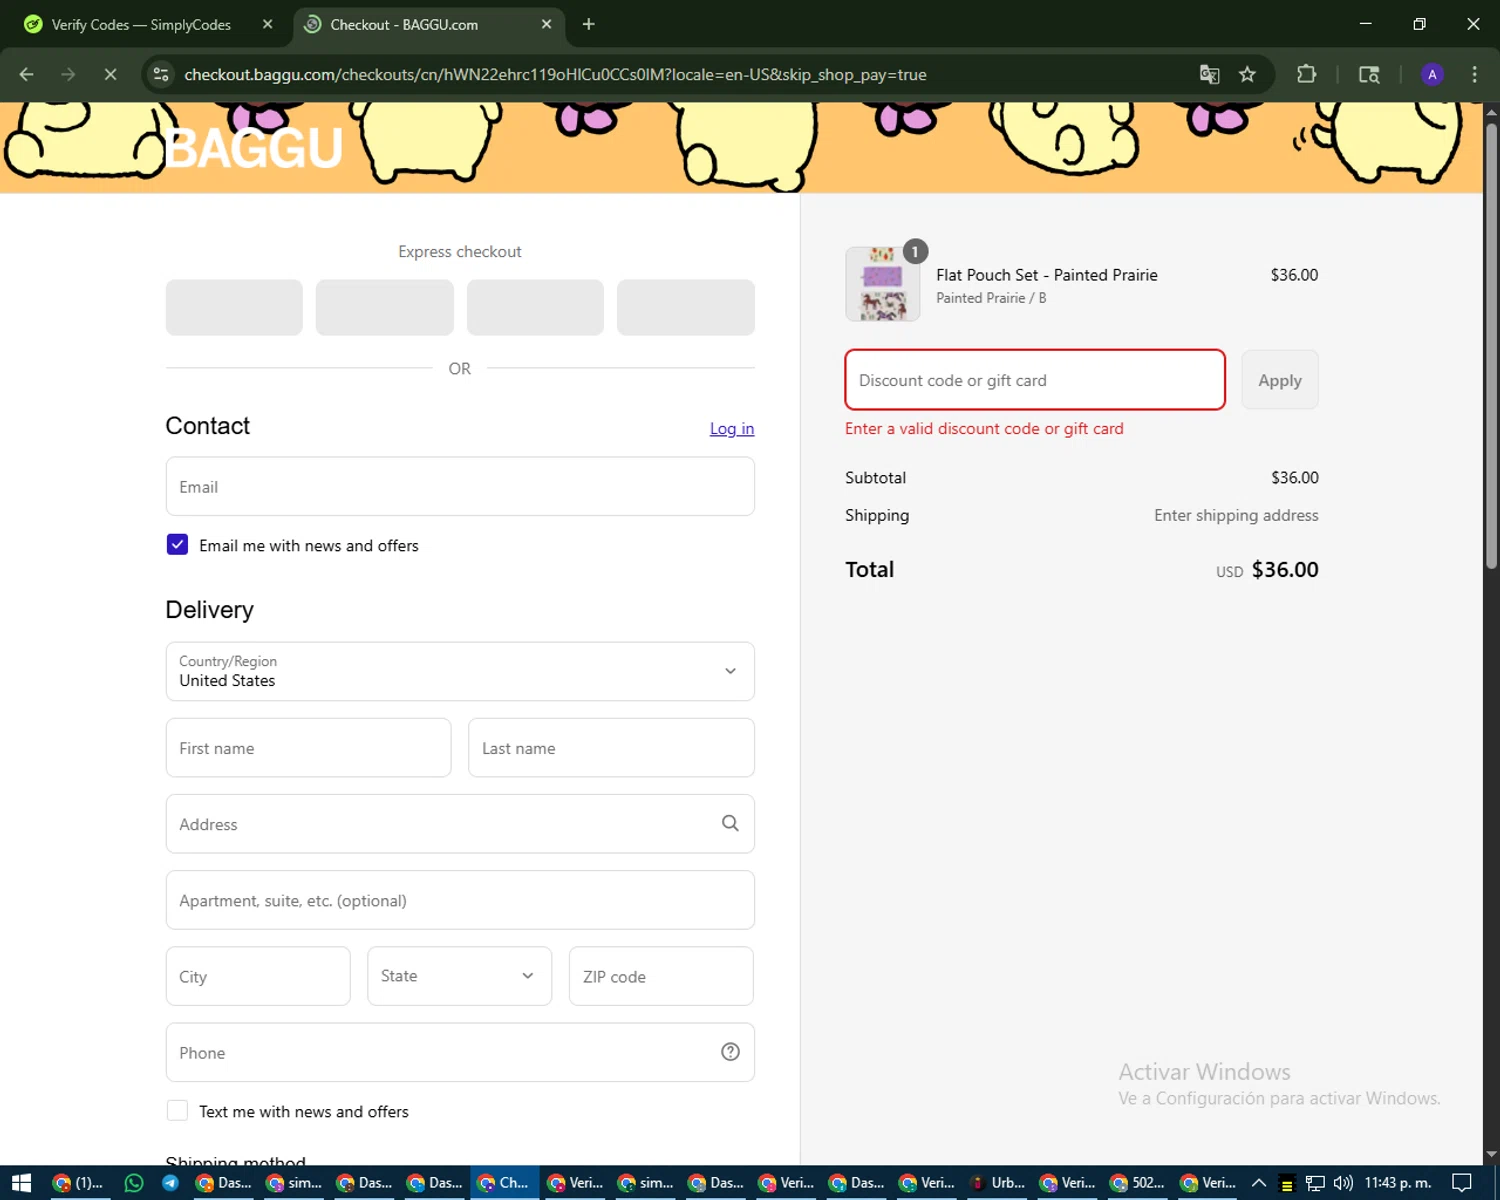Click the volume speaker tray icon
Screen dimensions: 1500x1200
1343,1183
